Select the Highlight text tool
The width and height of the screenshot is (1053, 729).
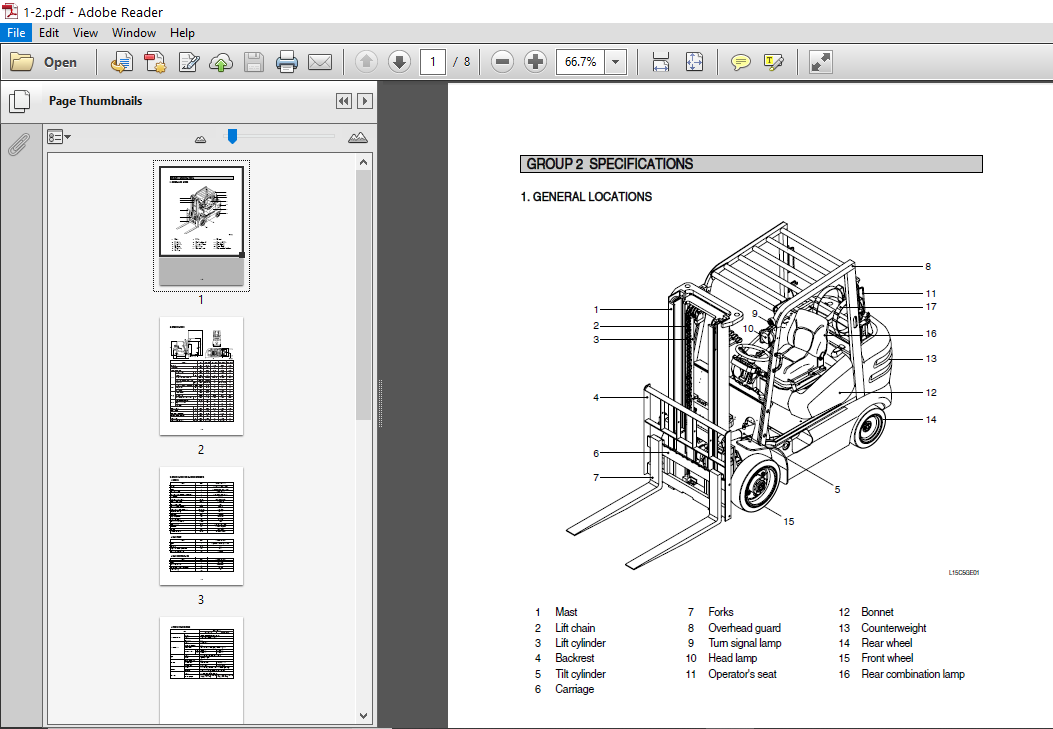pyautogui.click(x=774, y=62)
